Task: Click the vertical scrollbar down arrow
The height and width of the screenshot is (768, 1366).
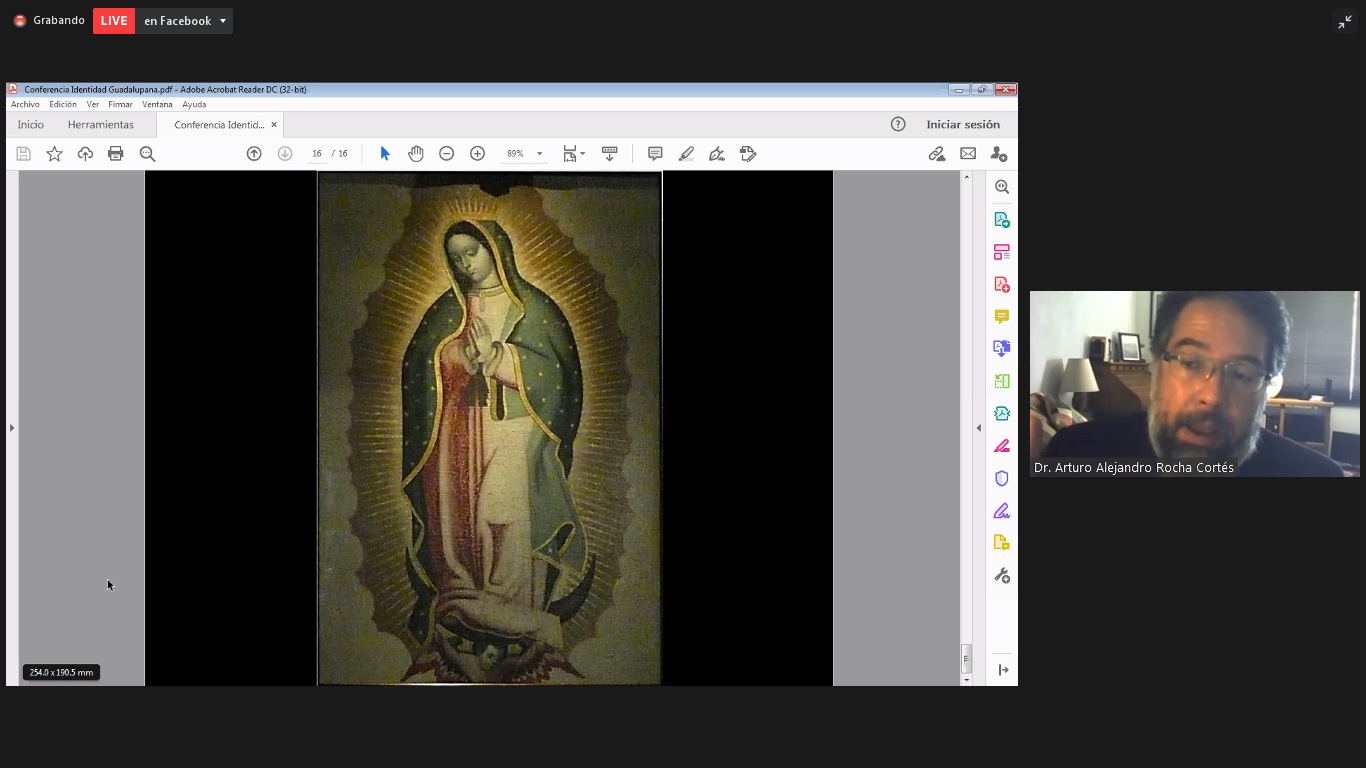Action: [x=966, y=680]
